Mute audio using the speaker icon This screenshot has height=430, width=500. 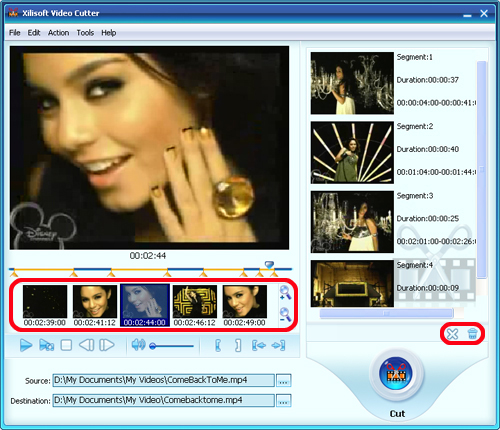tap(138, 345)
